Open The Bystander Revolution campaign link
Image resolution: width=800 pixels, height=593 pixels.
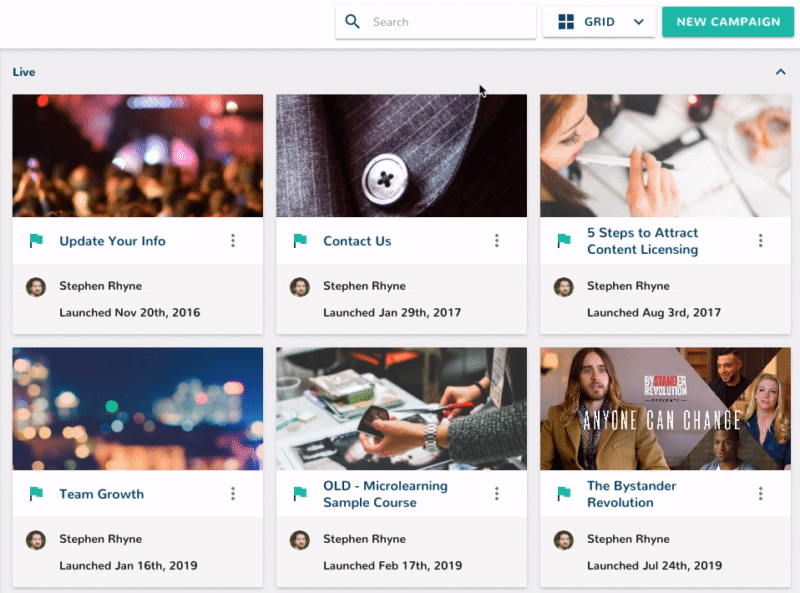(631, 494)
